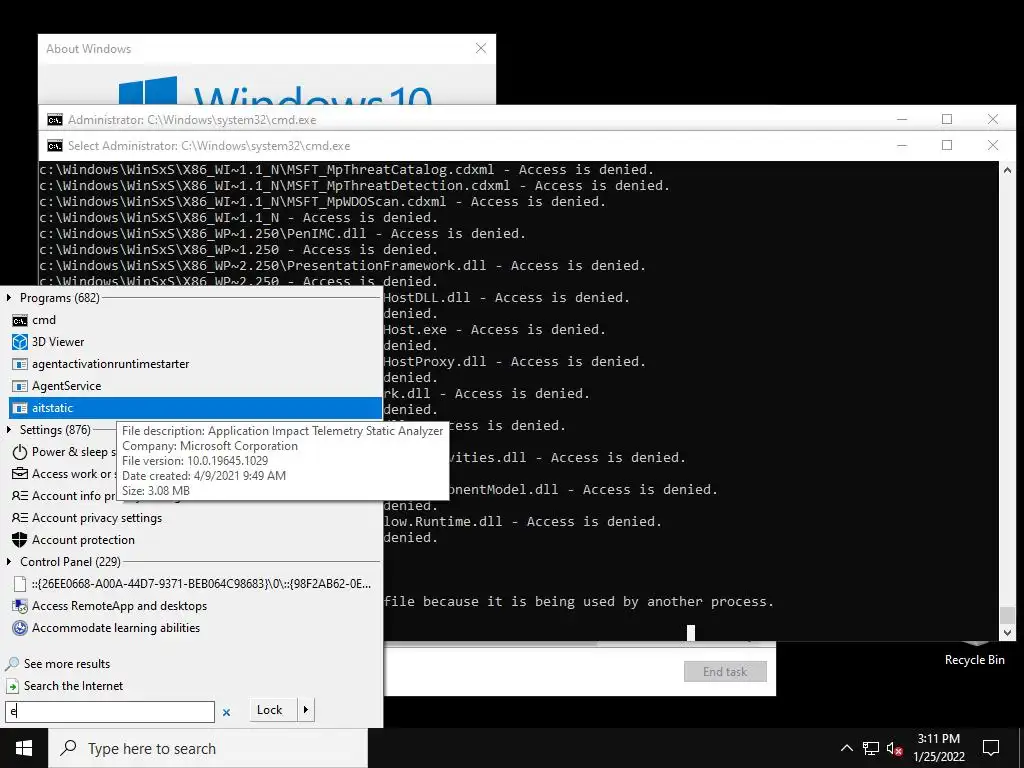The width and height of the screenshot is (1024, 768).
Task: Show hidden system tray icons
Action: coord(846,748)
